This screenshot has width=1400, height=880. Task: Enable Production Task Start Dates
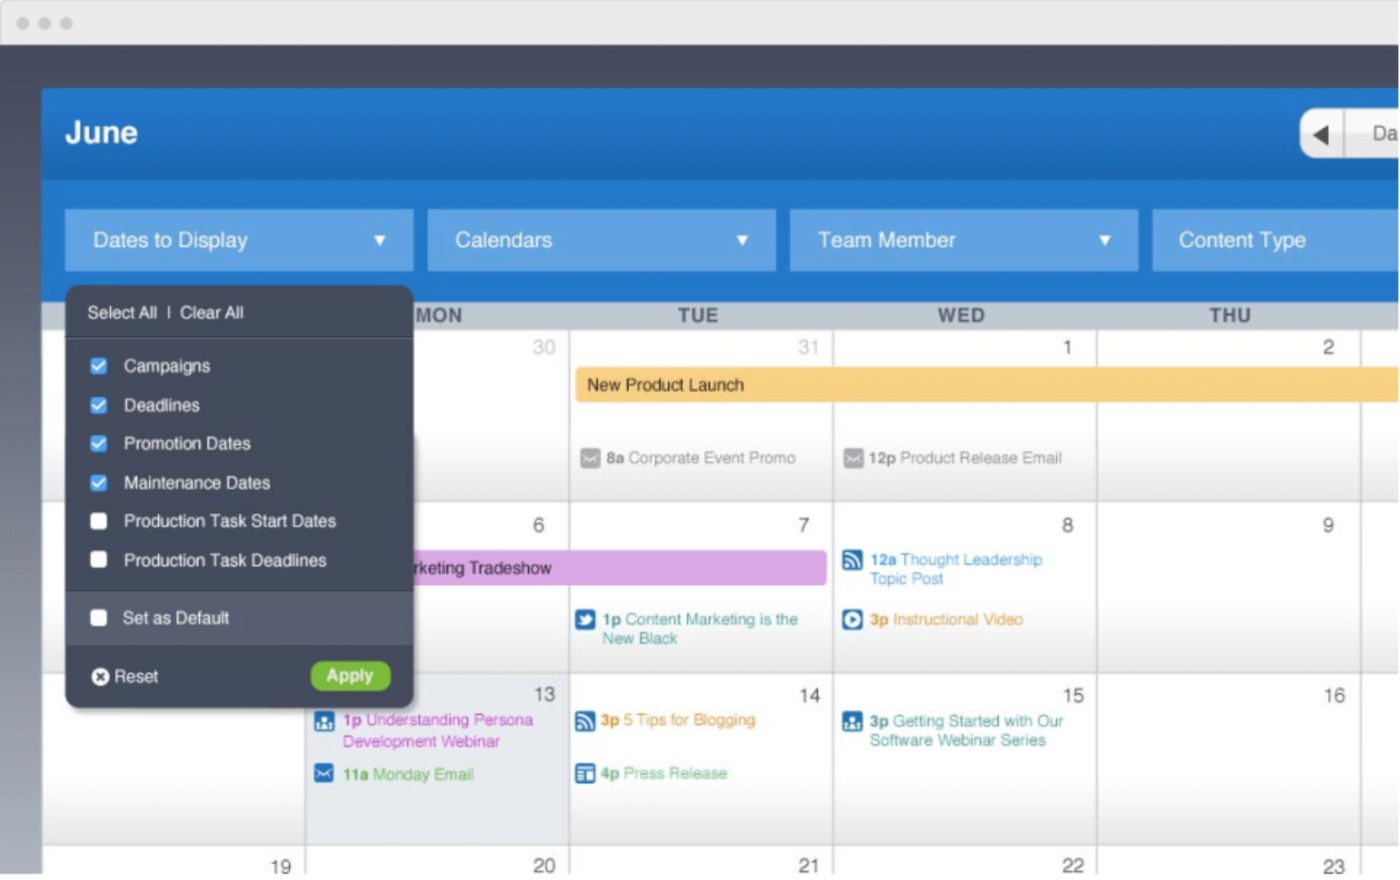click(97, 521)
